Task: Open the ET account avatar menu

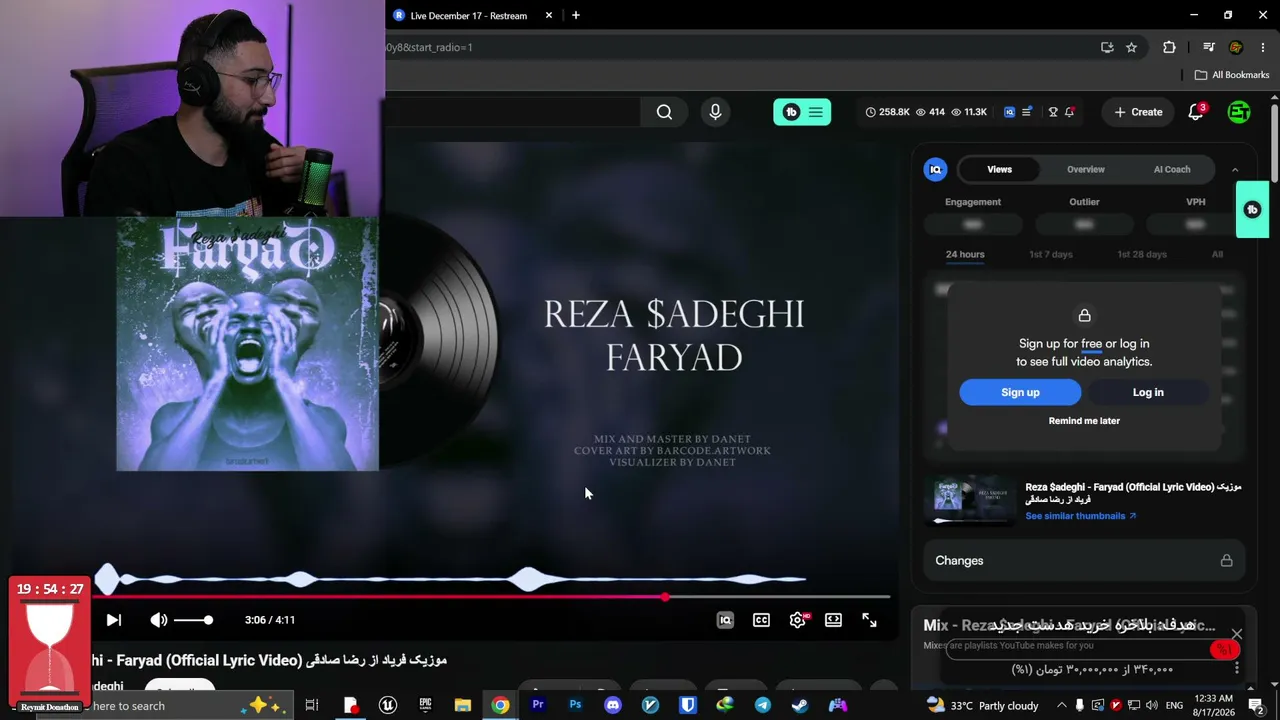Action: pyautogui.click(x=1239, y=112)
